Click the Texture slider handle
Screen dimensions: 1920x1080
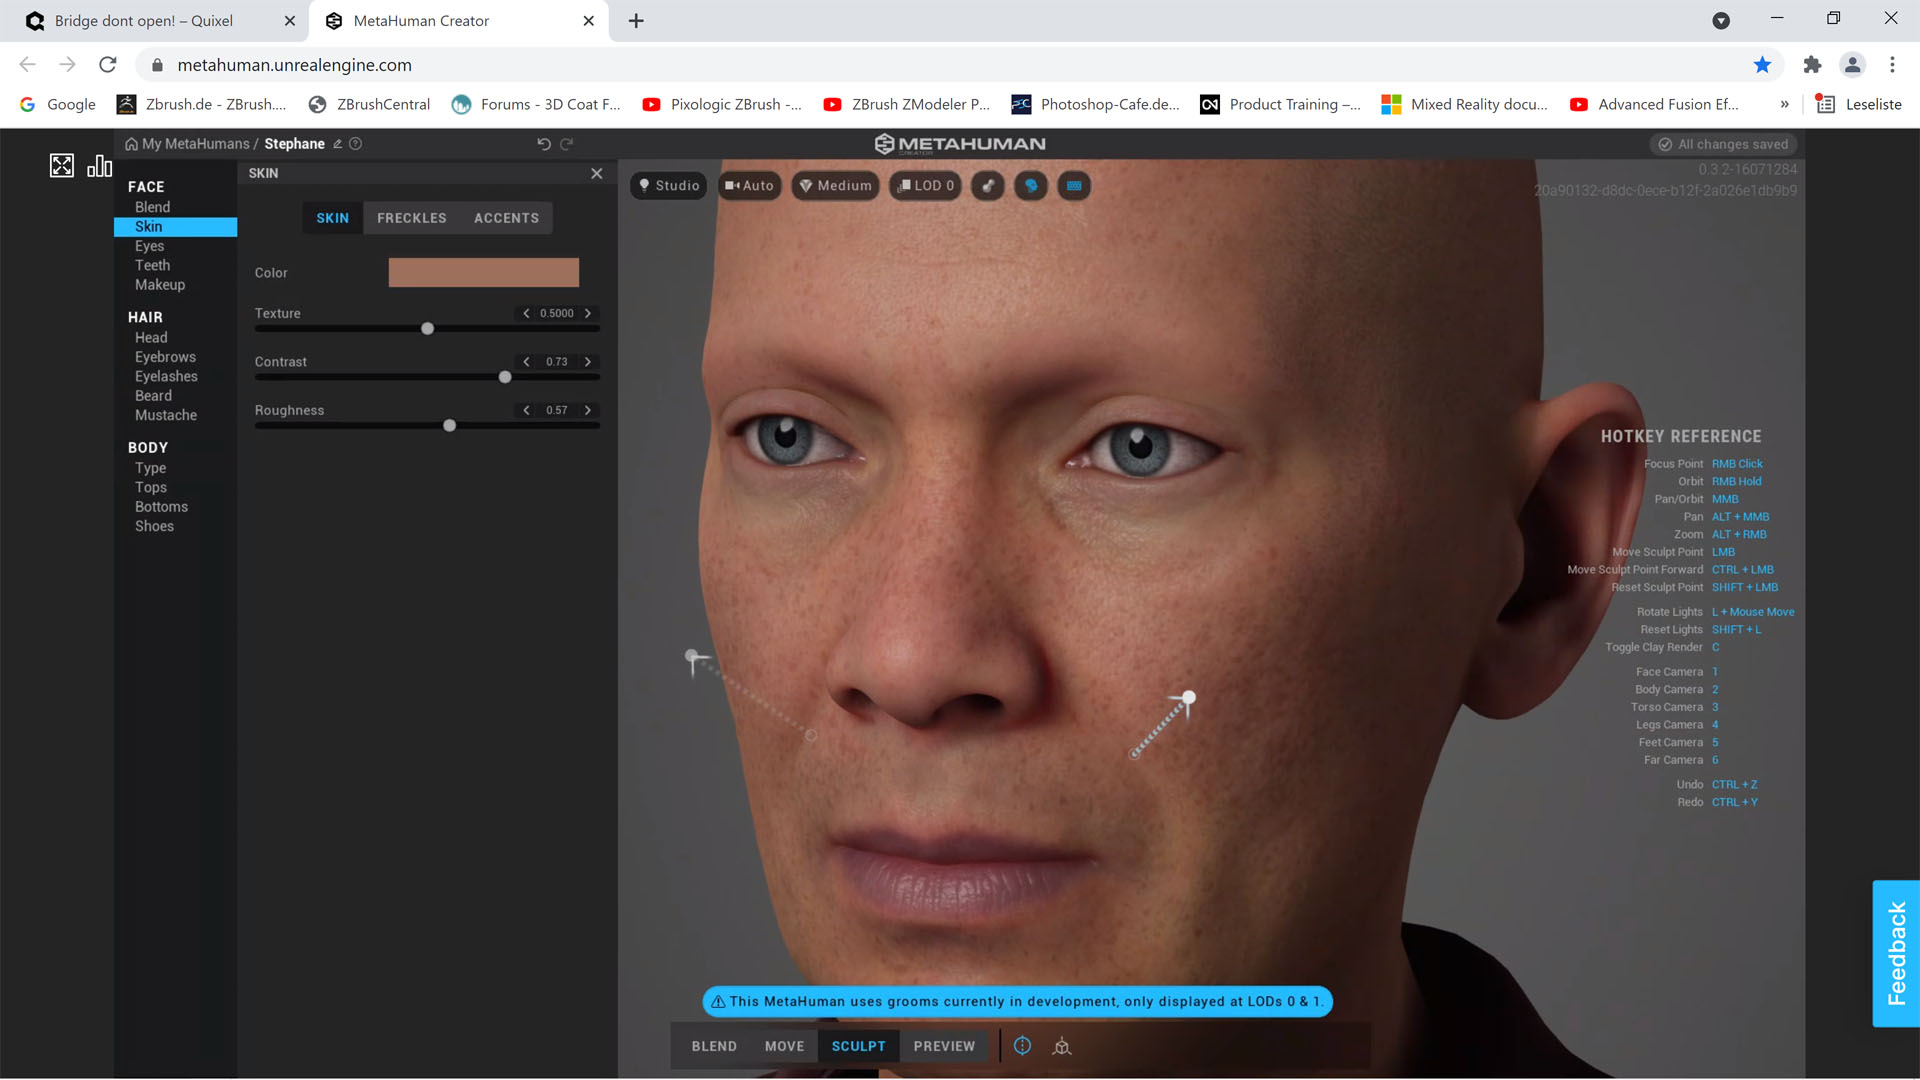click(x=428, y=329)
